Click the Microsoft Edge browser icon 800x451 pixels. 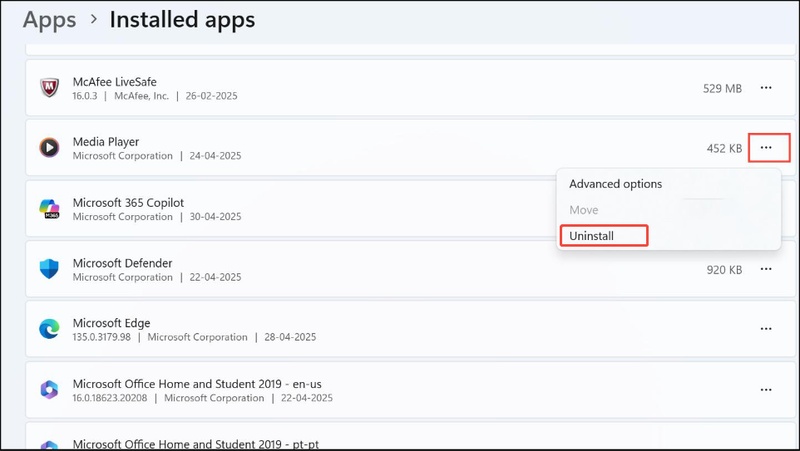(x=49, y=329)
